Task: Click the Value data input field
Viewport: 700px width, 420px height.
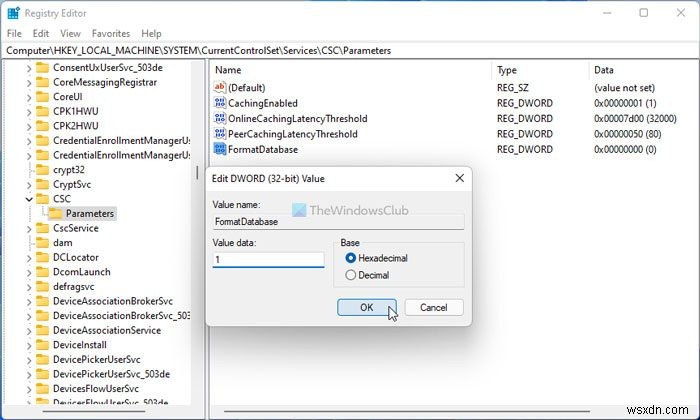Action: coord(268,259)
